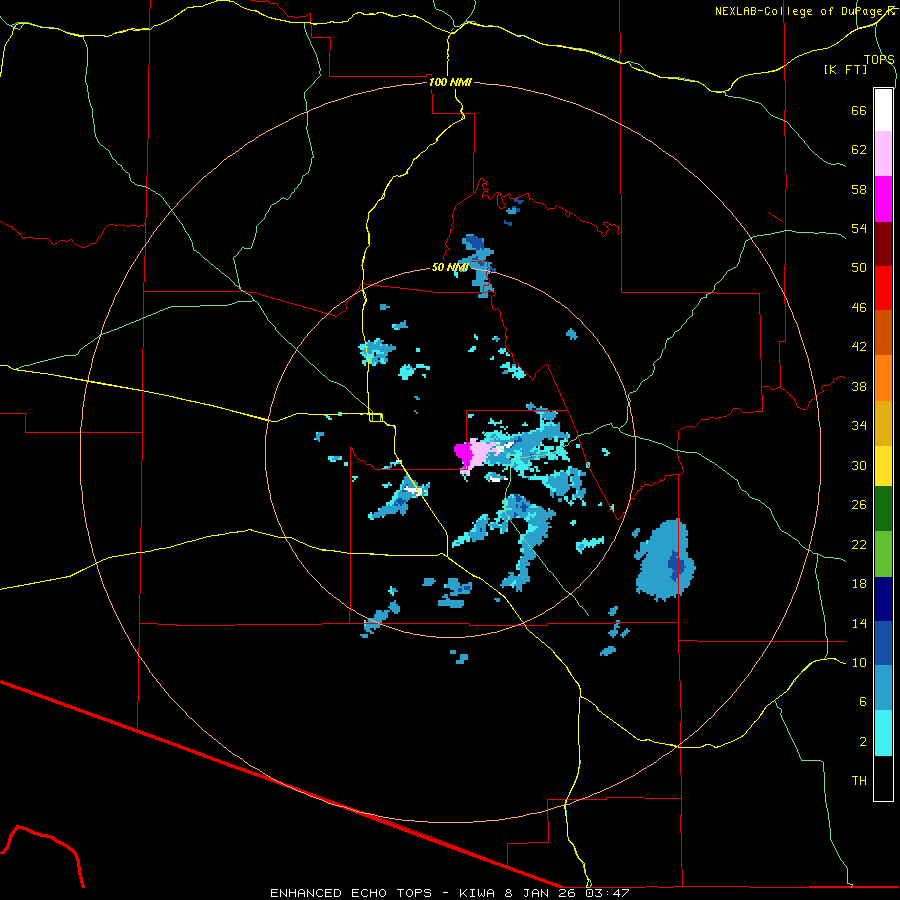Click the KIWA radar site identifier

pos(479,893)
